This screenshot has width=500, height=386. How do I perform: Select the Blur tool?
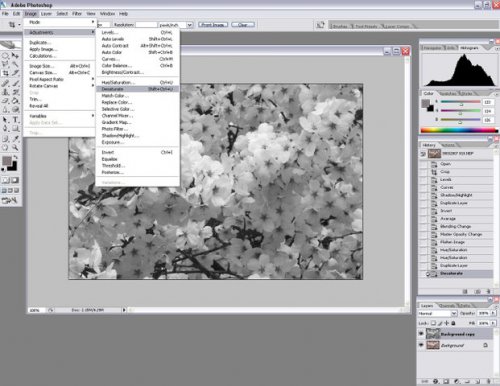6,109
